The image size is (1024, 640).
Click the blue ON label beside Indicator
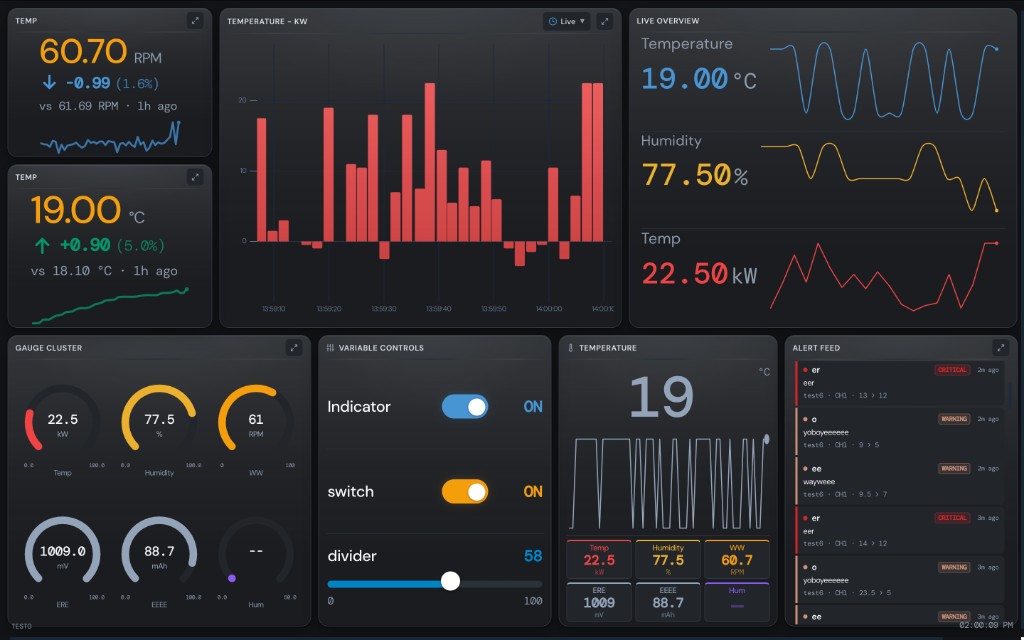tap(533, 407)
